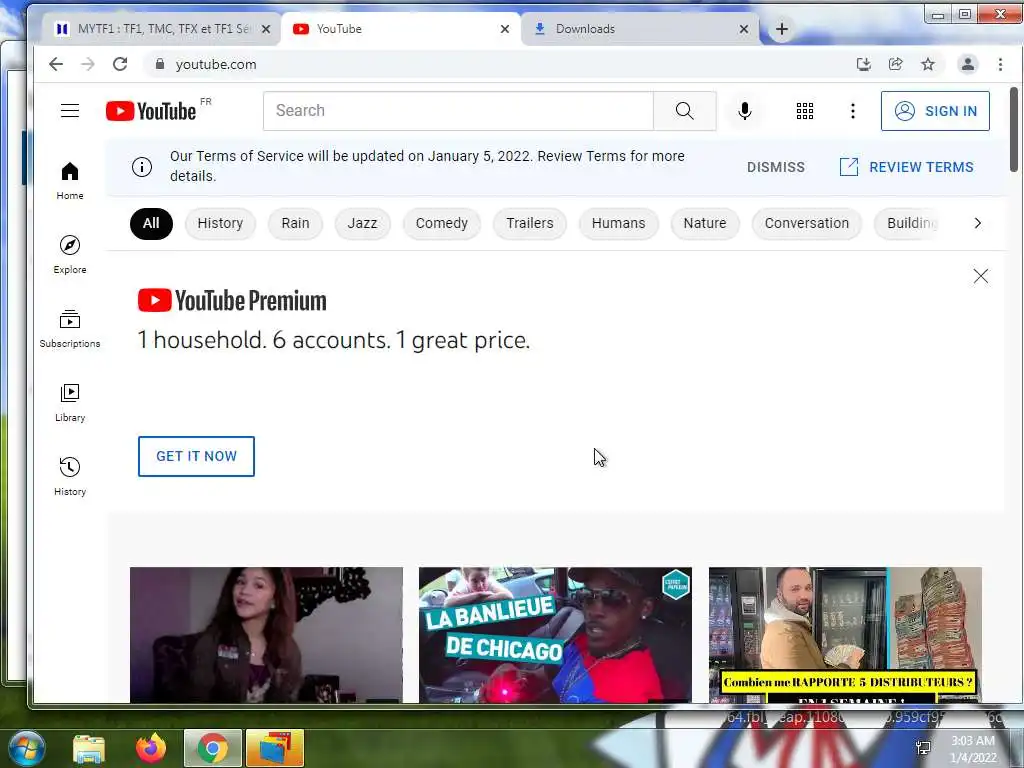Go to Home in the sidebar
The image size is (1024, 768).
coord(70,181)
